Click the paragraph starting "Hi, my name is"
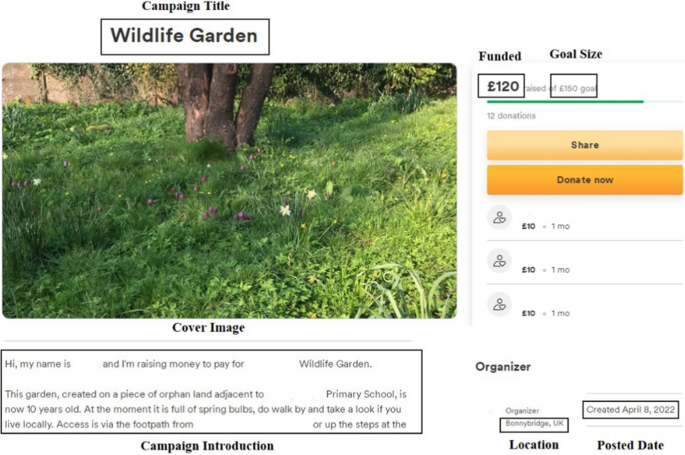 188,364
